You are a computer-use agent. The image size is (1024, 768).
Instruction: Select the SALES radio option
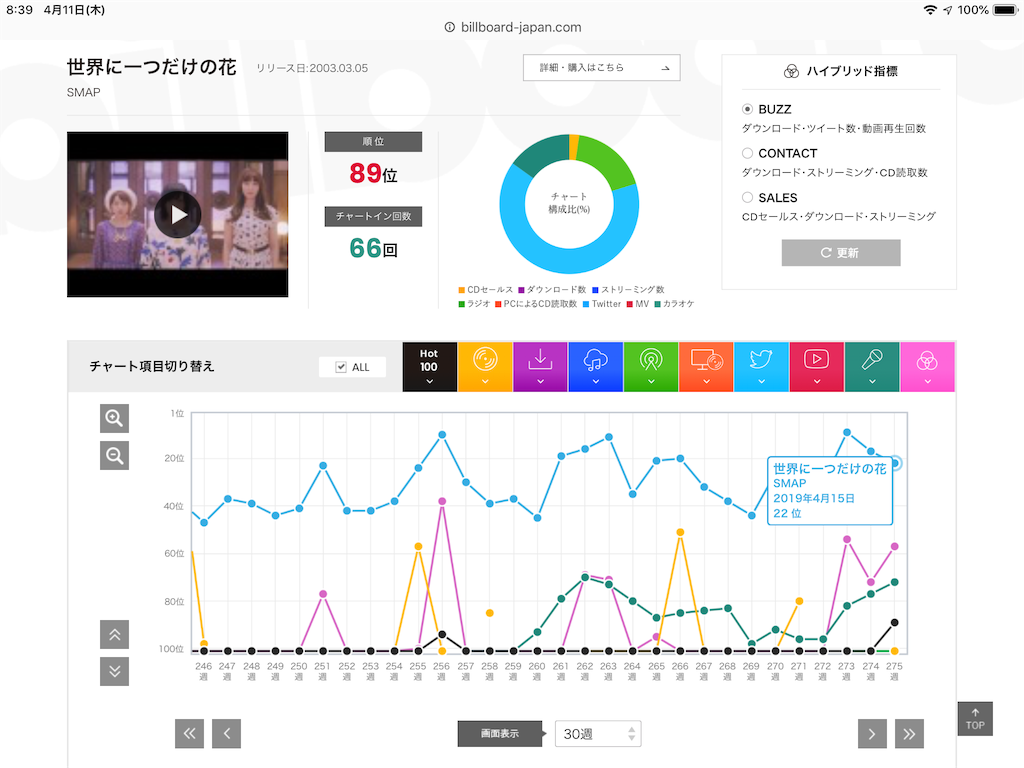(x=747, y=197)
